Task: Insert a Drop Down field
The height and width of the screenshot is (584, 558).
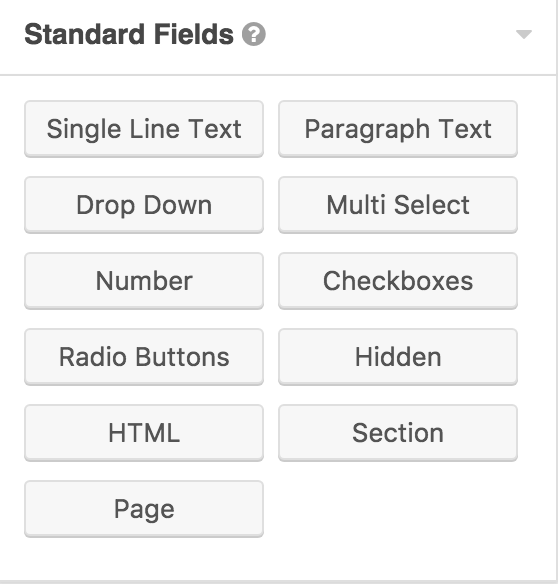Action: (x=144, y=205)
